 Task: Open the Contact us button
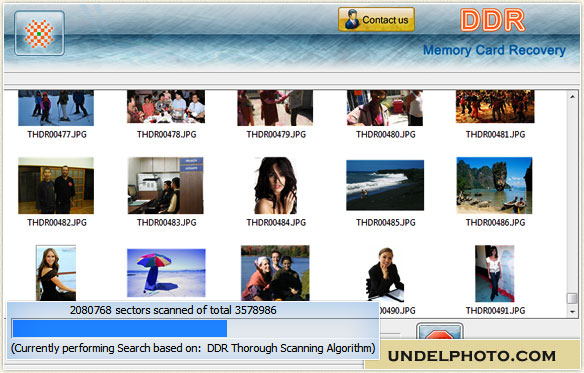(376, 19)
